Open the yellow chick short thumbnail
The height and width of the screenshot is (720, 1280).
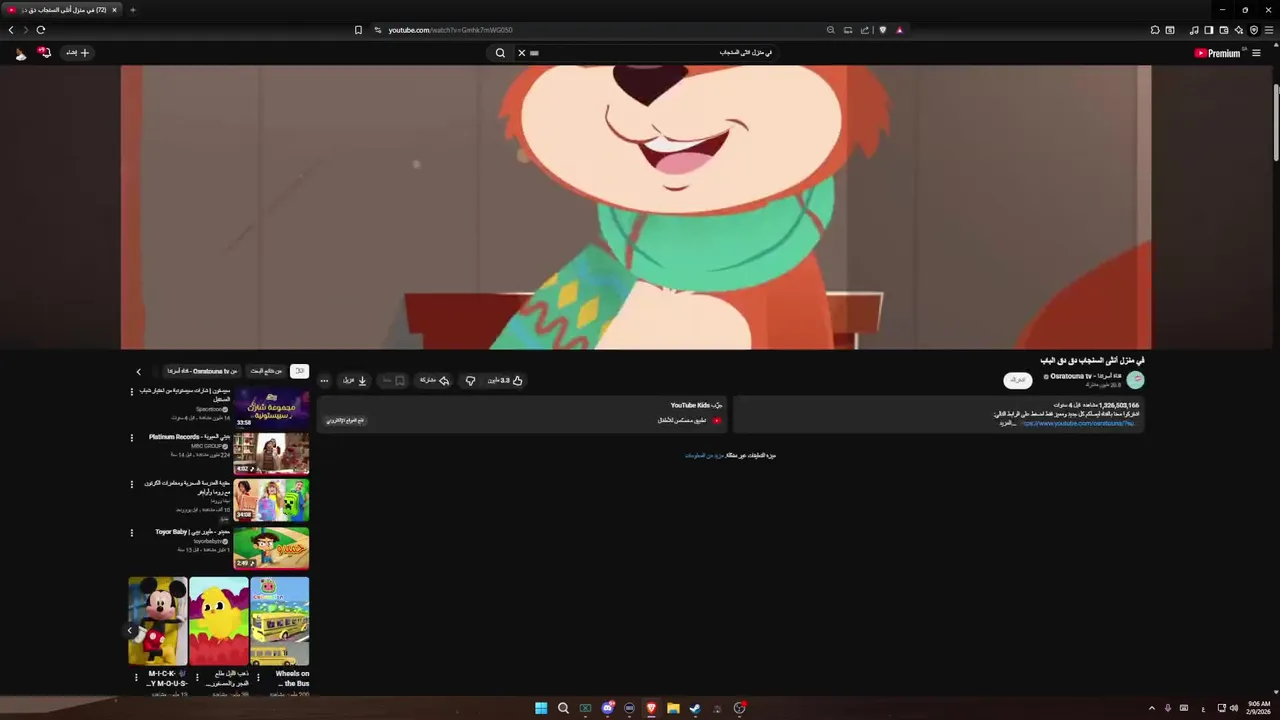coord(219,621)
